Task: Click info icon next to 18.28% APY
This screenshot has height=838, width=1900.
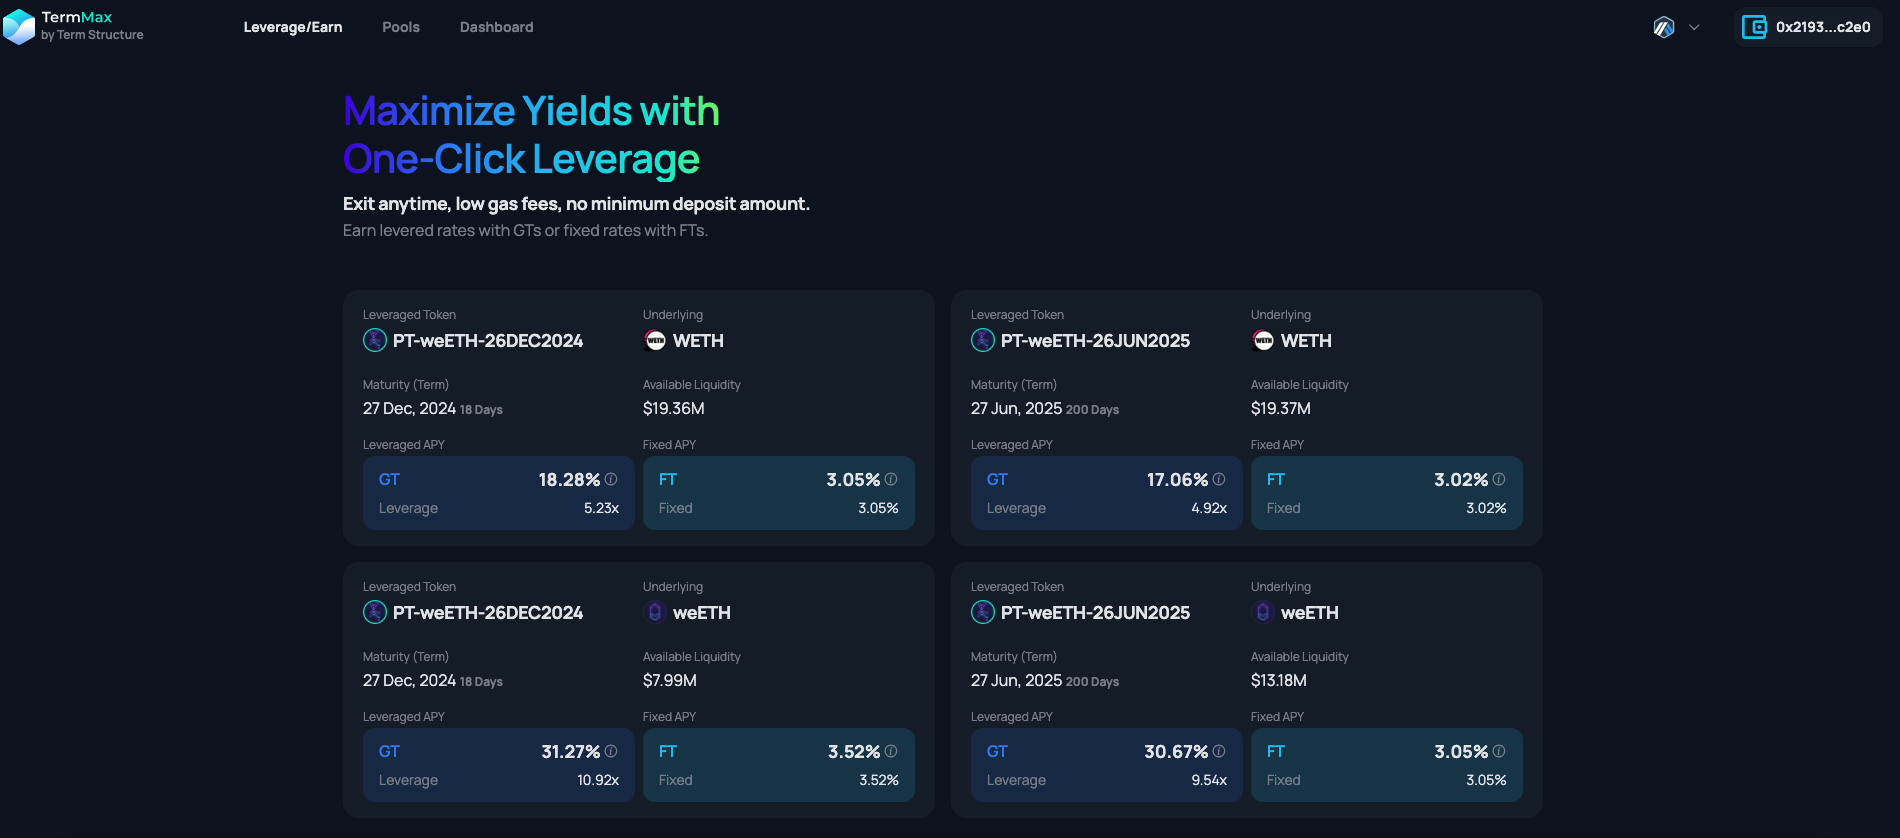Action: point(611,479)
